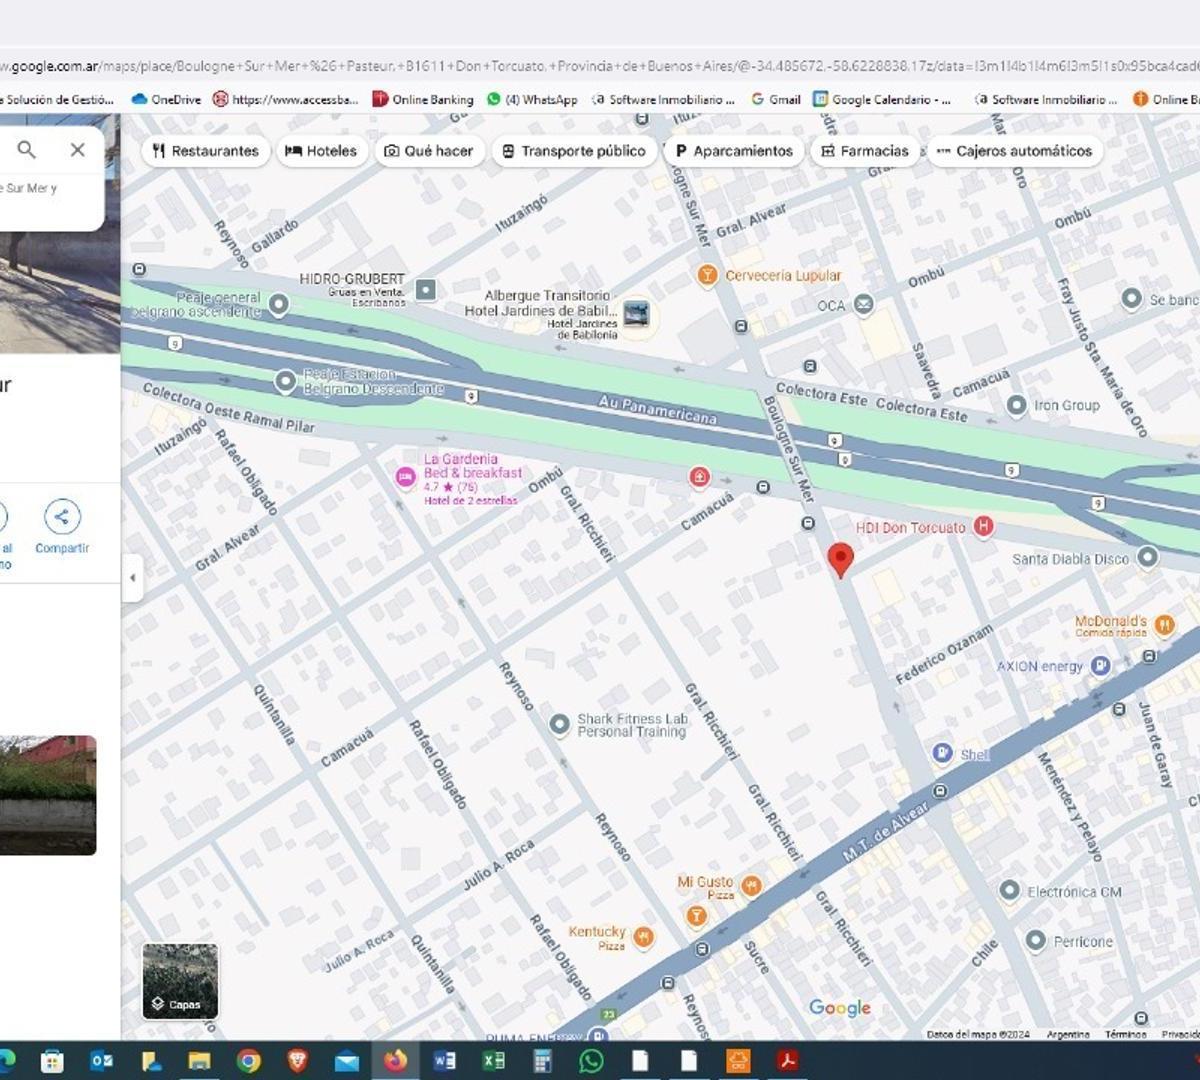
Task: Select the Qué hacer chip
Action: (x=429, y=151)
